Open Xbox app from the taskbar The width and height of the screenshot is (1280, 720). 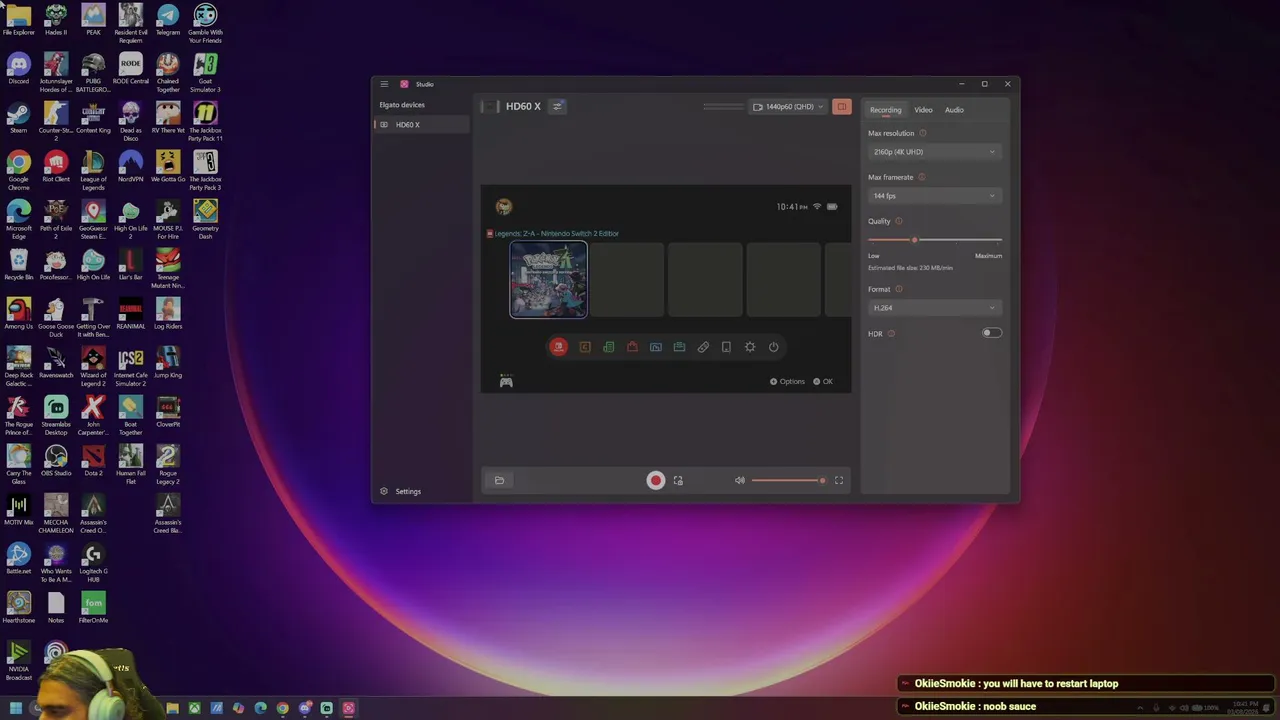(194, 709)
